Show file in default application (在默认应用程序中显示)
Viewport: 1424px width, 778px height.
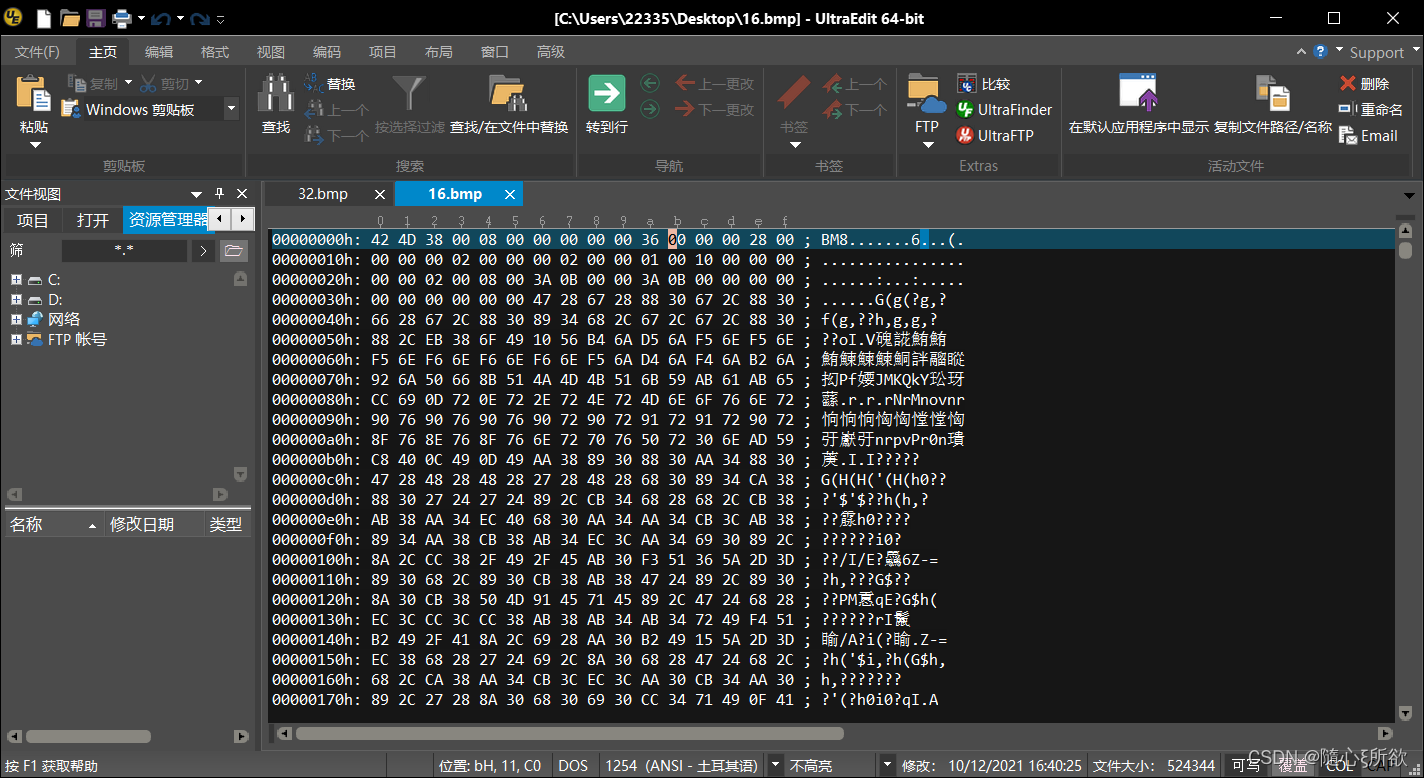pos(1138,105)
